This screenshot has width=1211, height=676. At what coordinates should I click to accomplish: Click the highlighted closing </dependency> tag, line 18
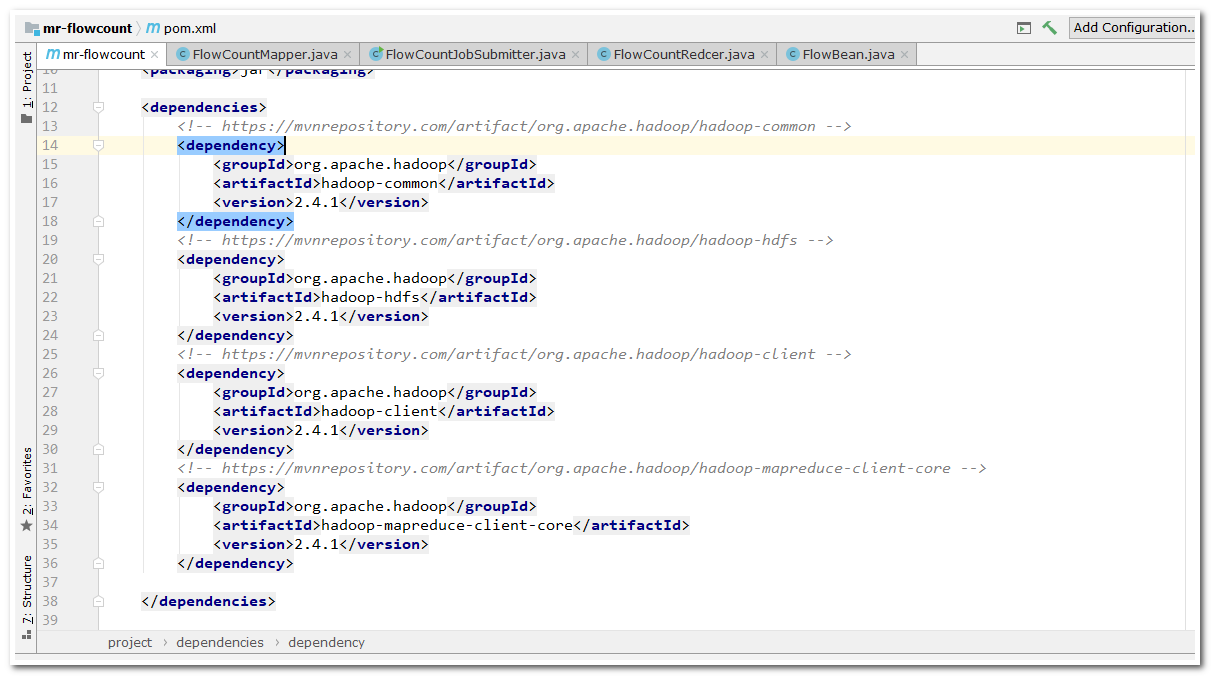pyautogui.click(x=235, y=221)
